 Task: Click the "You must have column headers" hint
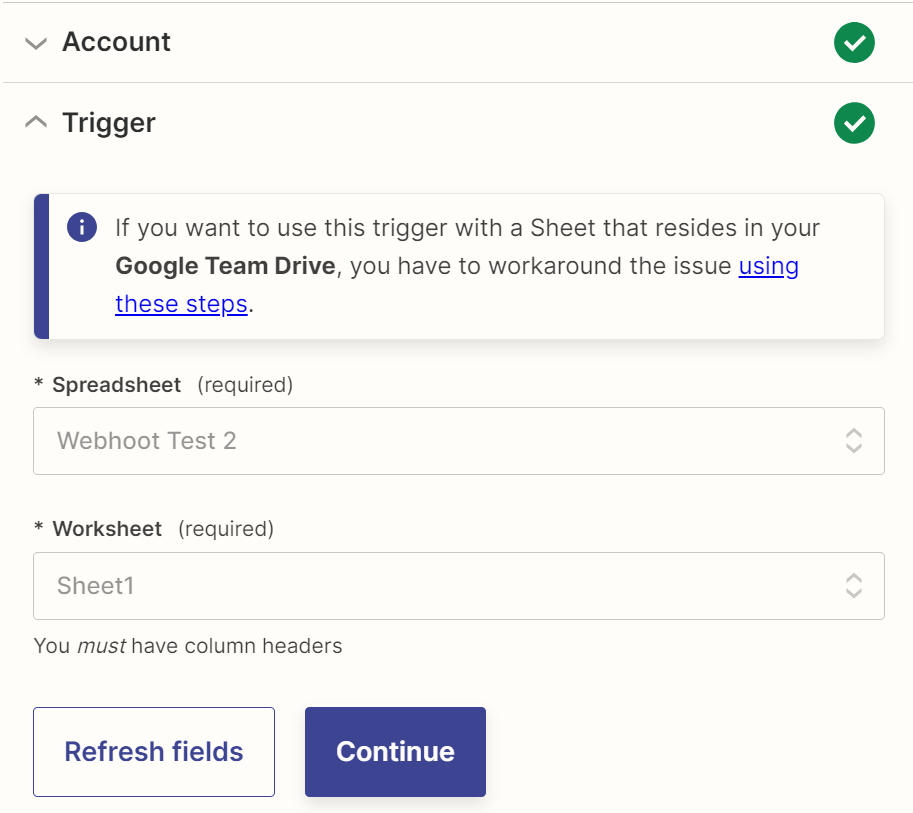coord(188,646)
